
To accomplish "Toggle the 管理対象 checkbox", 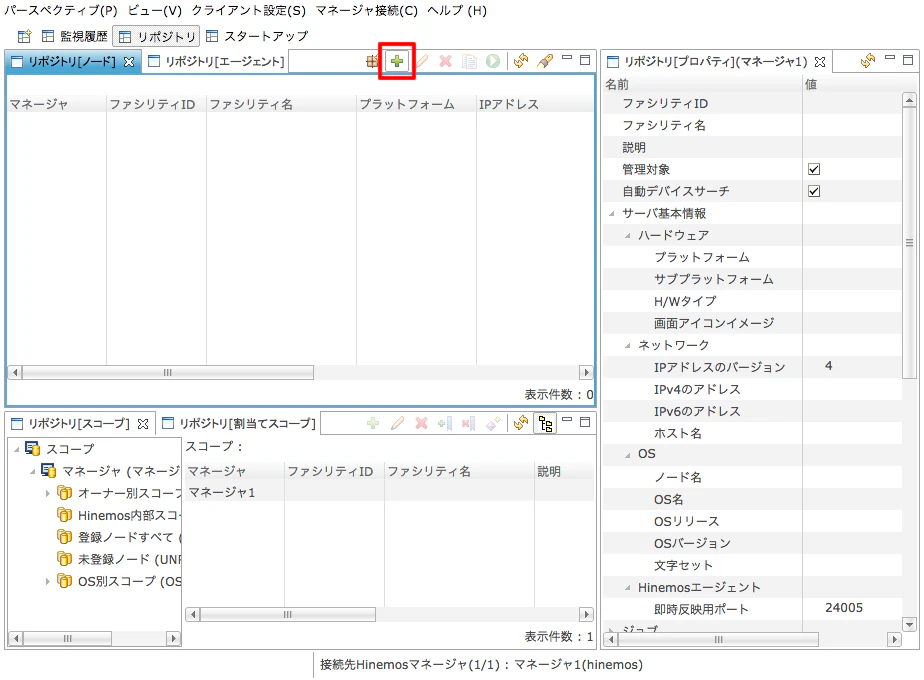I will click(814, 169).
